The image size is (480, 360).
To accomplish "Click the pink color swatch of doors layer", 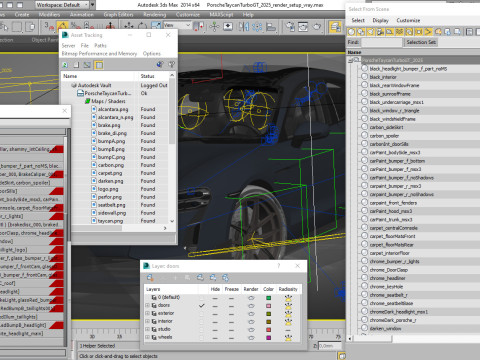I will coord(269,306).
